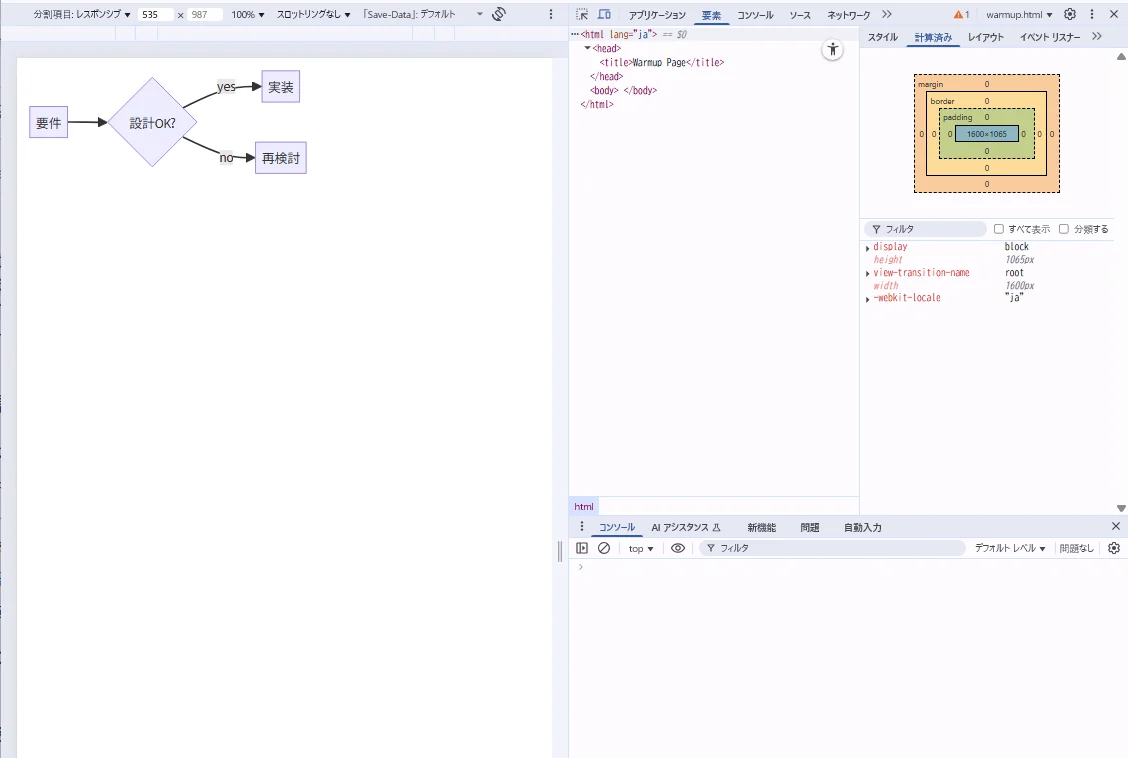Open console settings gear icon
The image size is (1128, 758).
point(1114,548)
